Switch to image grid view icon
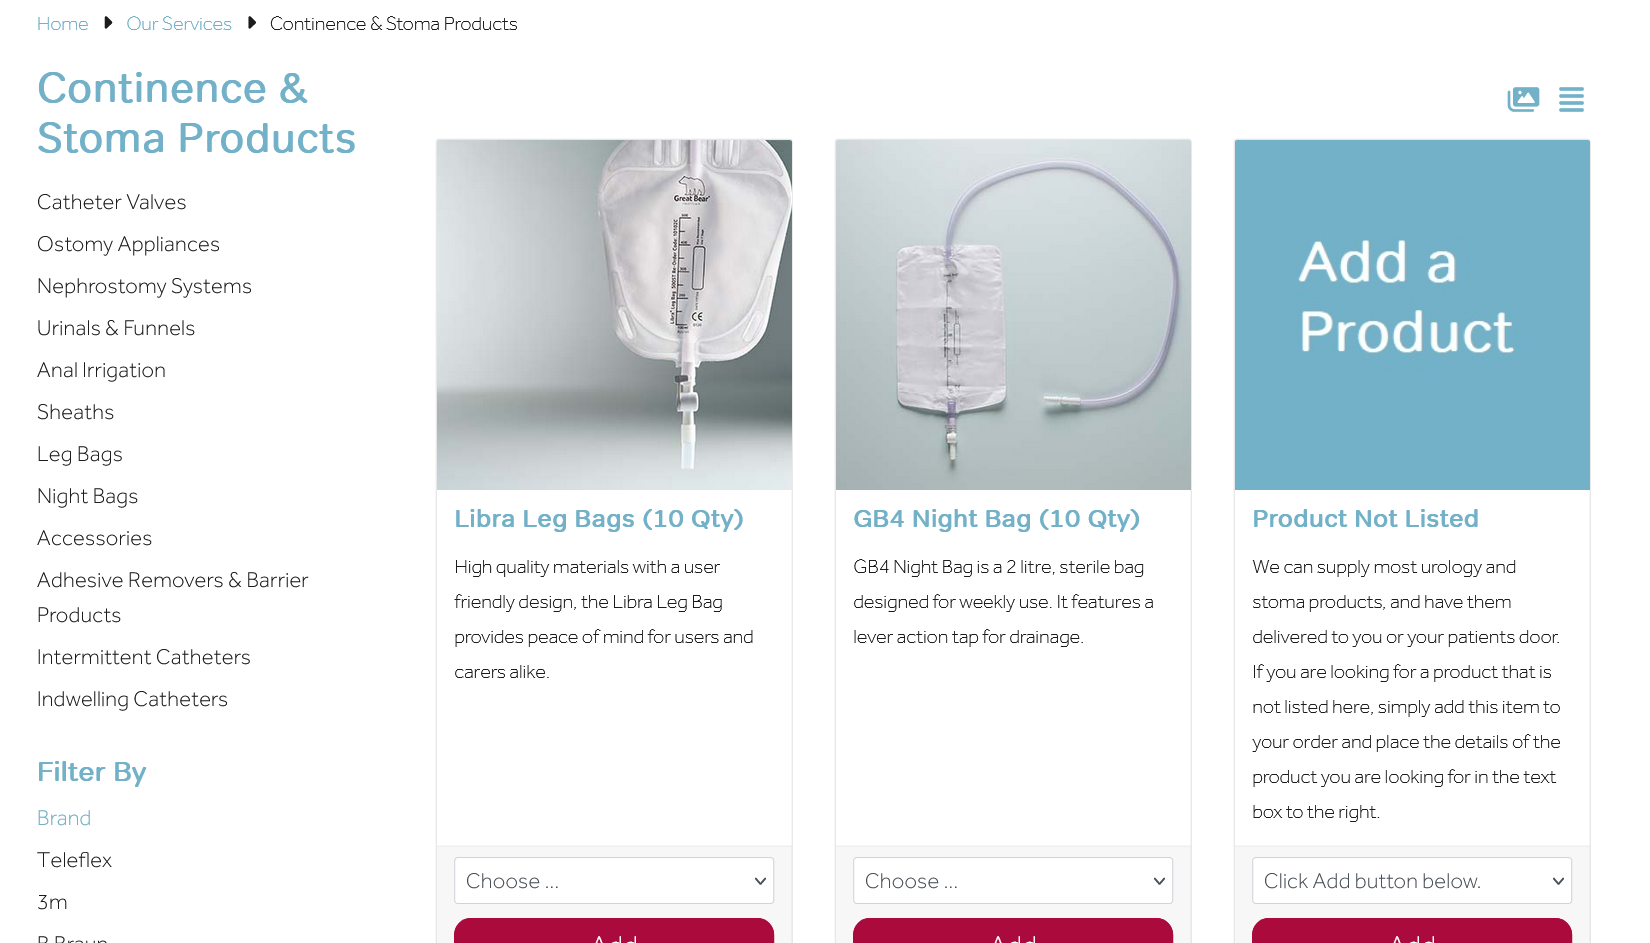 1523,99
